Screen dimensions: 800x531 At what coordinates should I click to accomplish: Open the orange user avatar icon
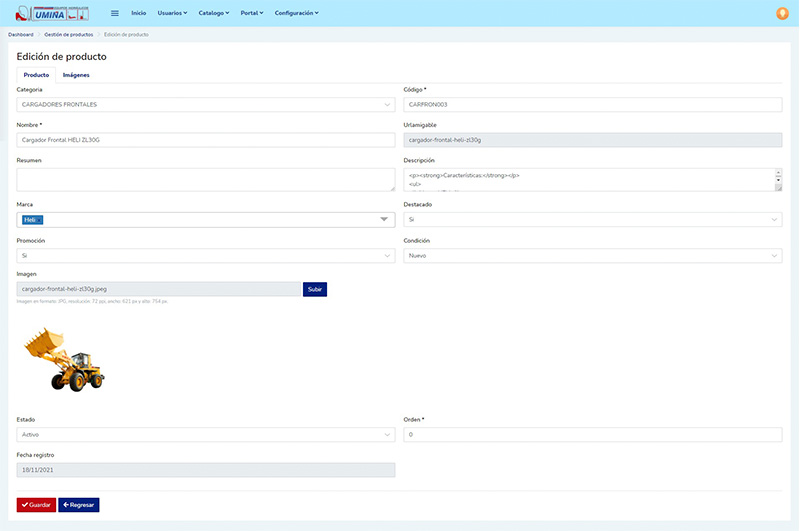[782, 13]
